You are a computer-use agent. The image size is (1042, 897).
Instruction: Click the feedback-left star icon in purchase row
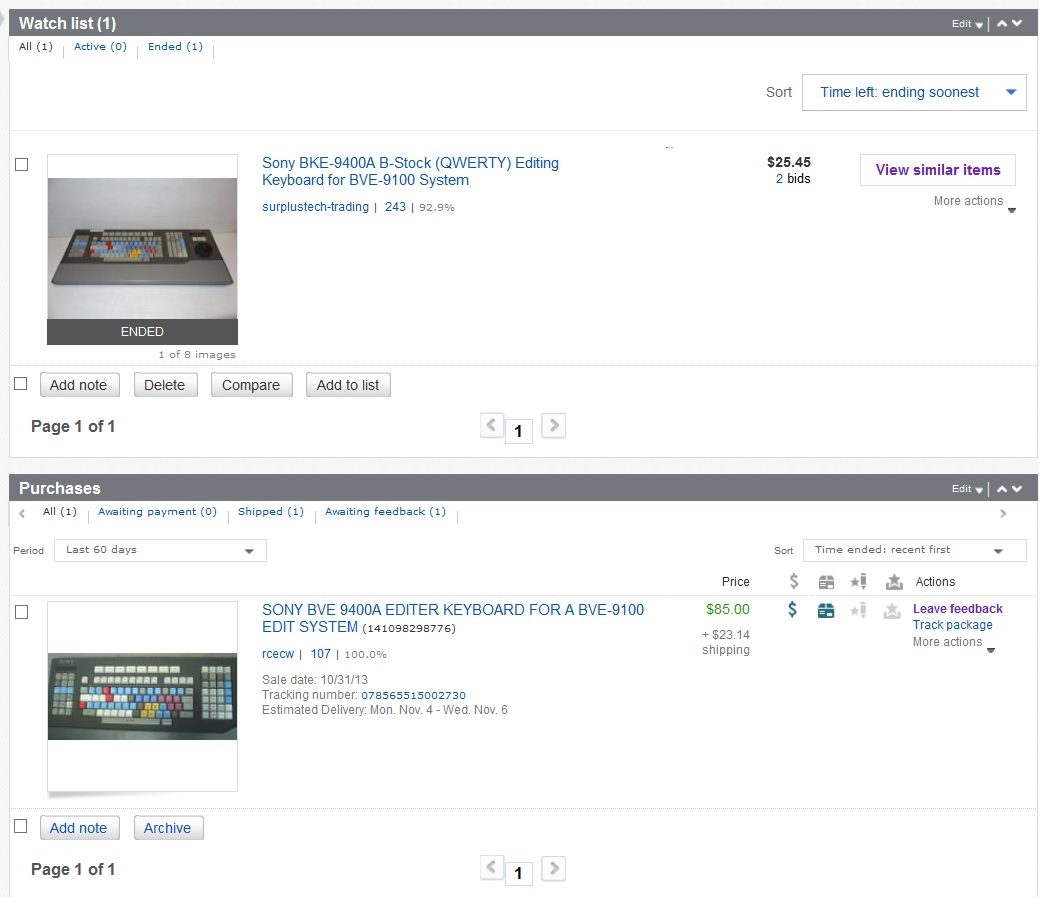click(x=859, y=609)
